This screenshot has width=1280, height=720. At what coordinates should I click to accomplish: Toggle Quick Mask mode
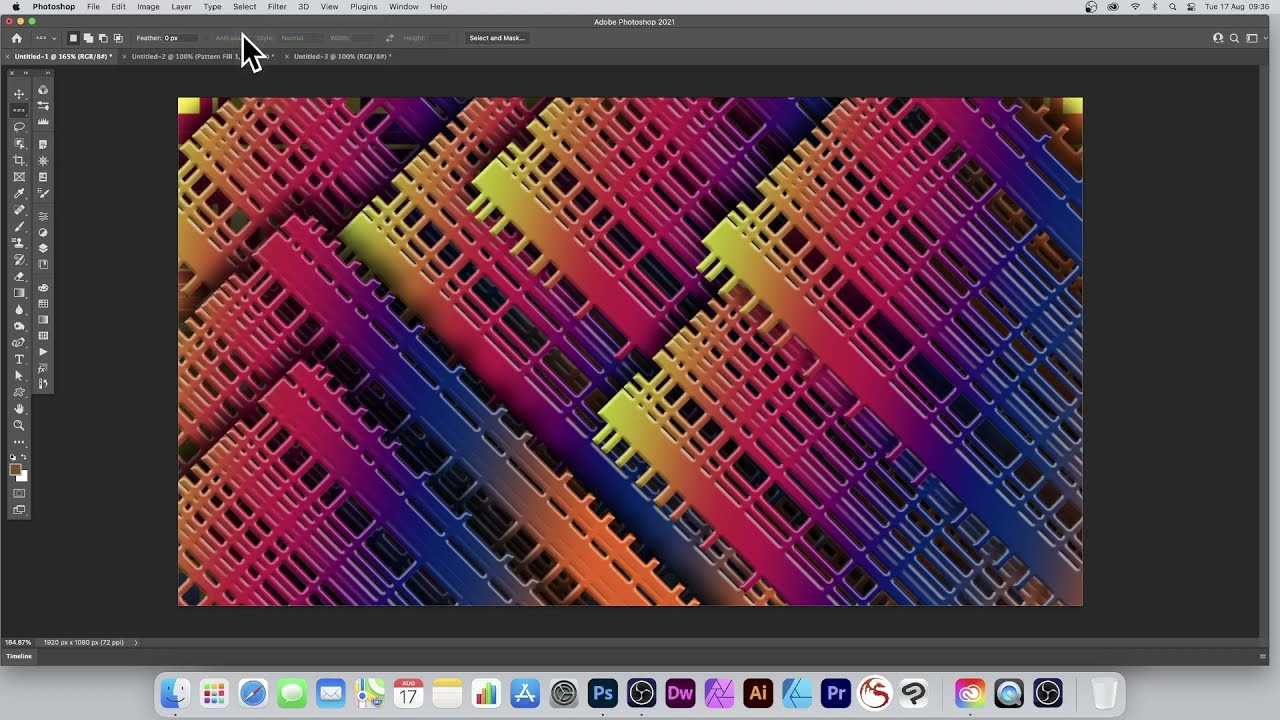(x=19, y=493)
